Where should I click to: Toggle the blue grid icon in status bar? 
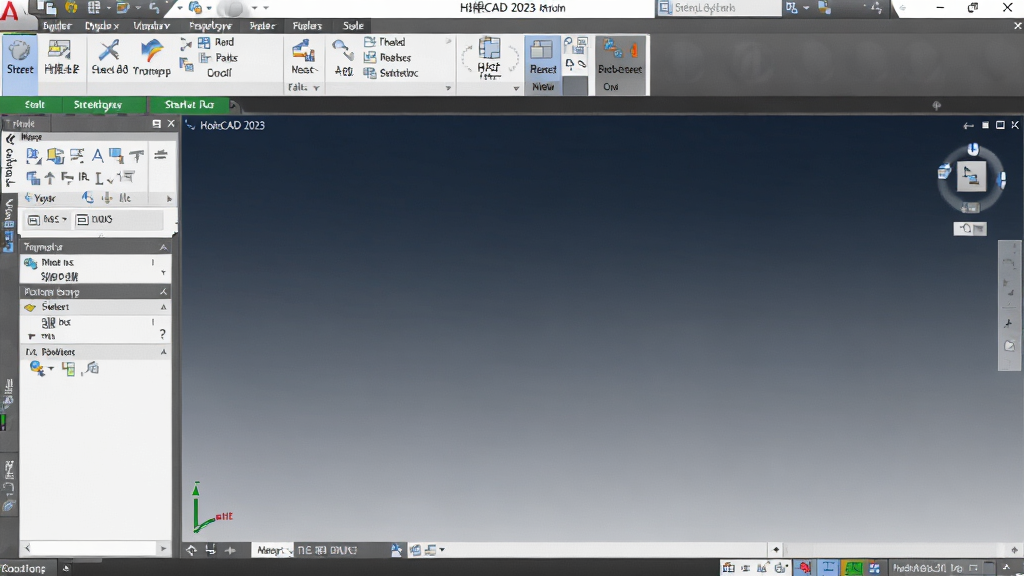(874, 568)
